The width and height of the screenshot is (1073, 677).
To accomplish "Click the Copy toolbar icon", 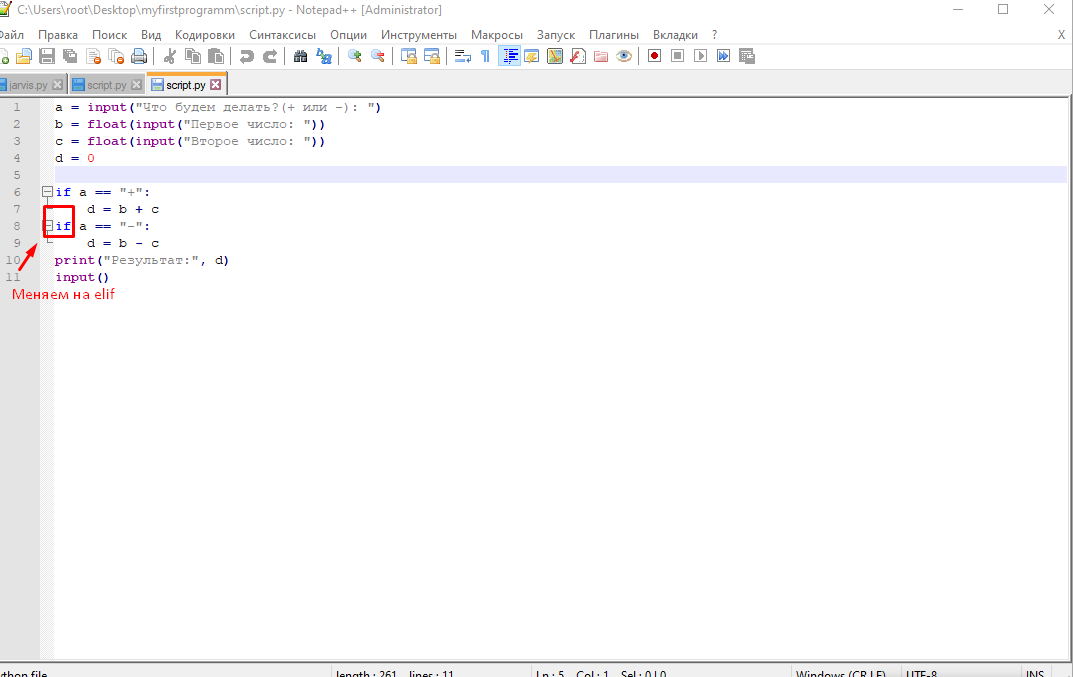I will click(193, 56).
